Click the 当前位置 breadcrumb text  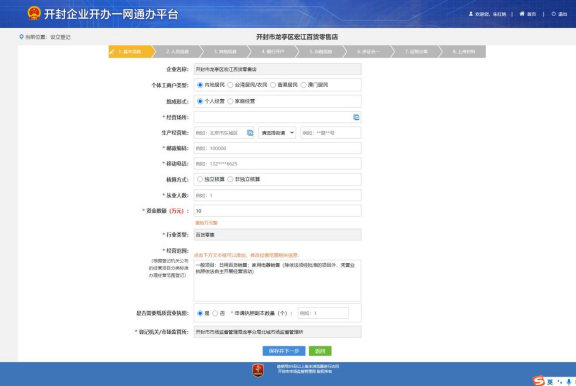[x=48, y=37]
